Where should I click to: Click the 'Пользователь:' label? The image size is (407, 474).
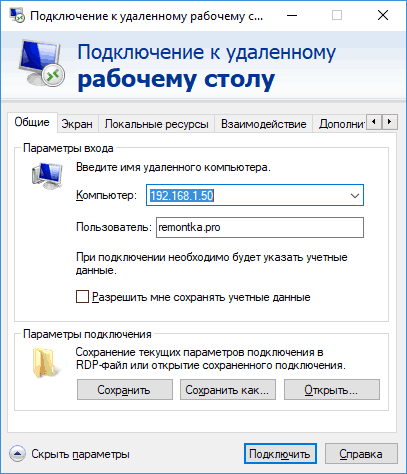[x=114, y=227]
